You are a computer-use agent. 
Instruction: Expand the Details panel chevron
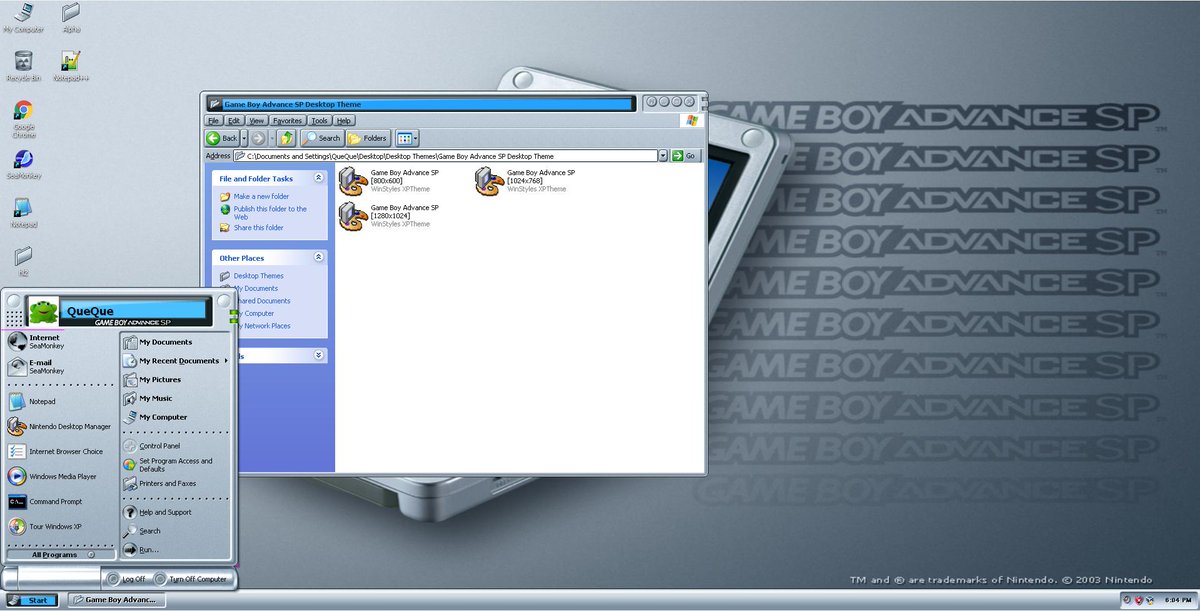318,355
